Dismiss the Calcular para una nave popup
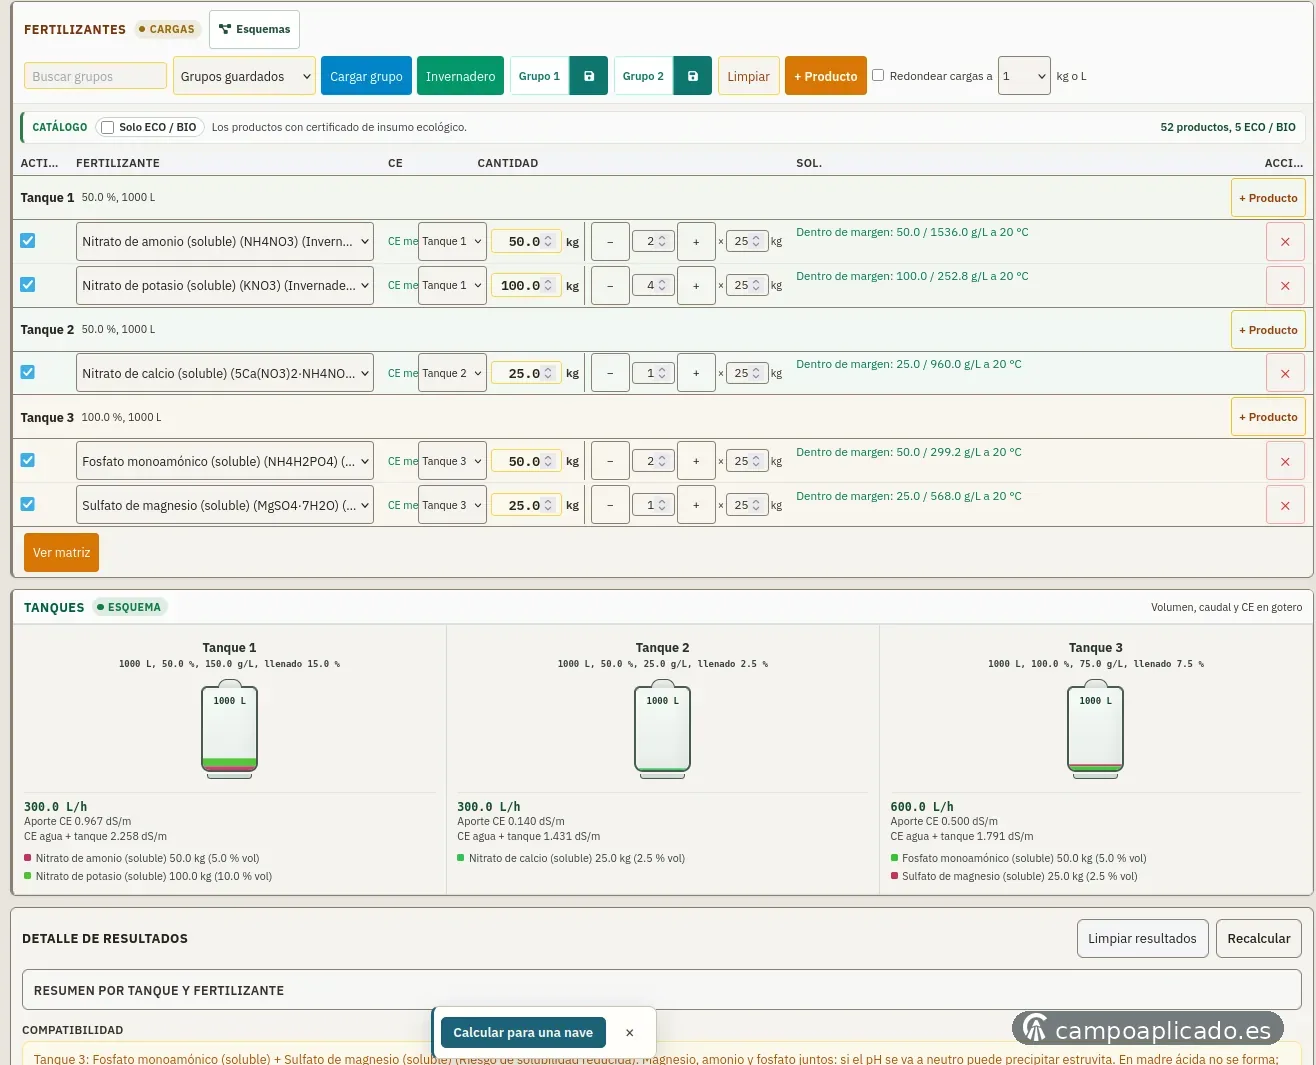 (x=629, y=1033)
